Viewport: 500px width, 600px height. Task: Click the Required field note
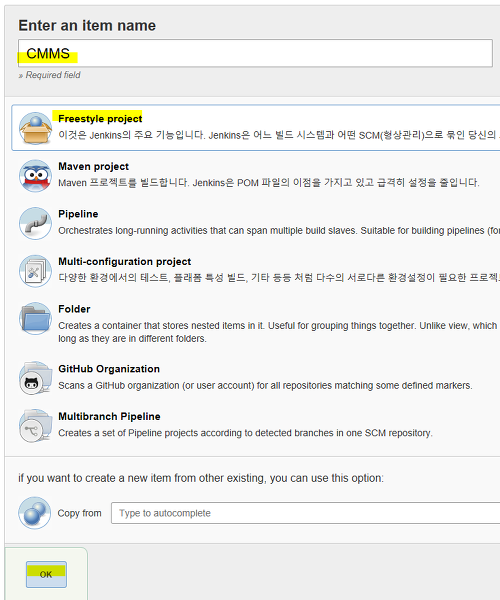coord(49,75)
